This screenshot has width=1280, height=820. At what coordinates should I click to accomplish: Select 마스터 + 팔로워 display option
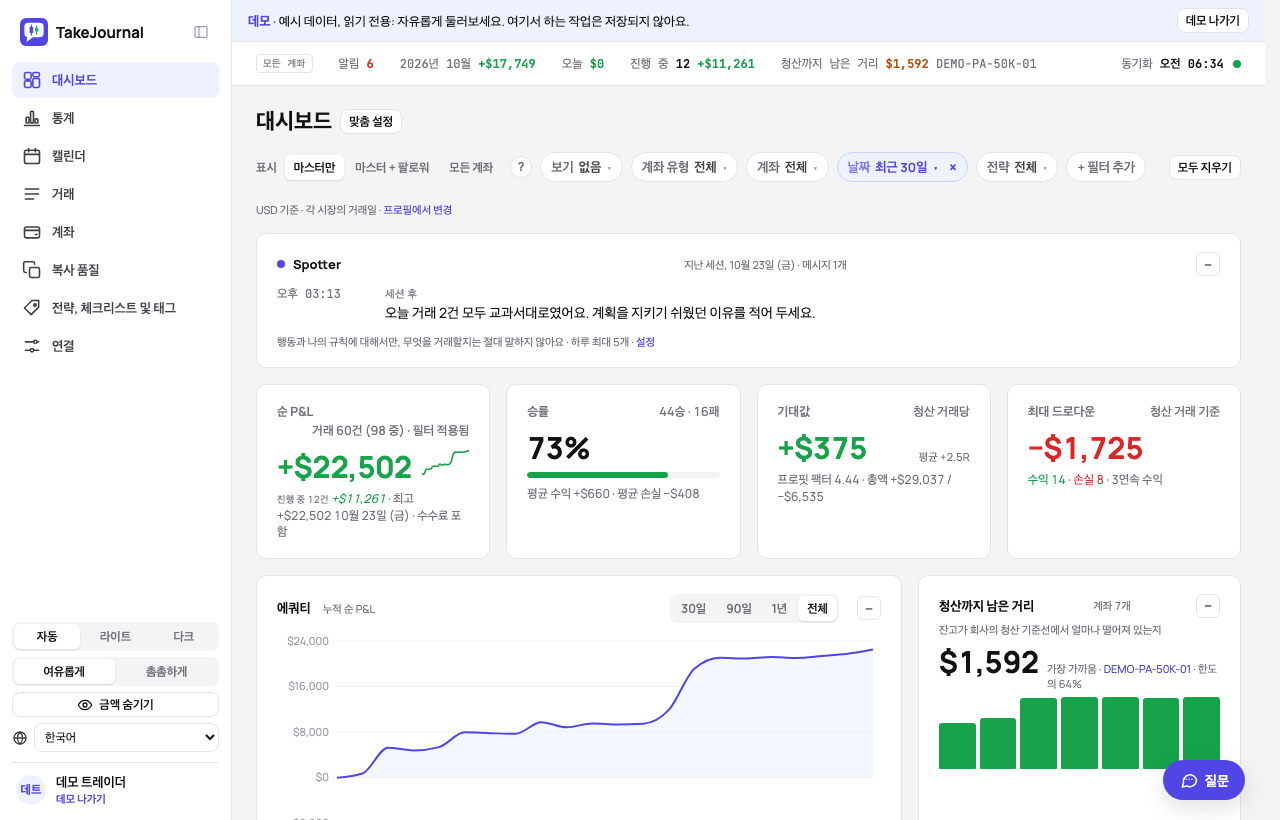coord(392,167)
